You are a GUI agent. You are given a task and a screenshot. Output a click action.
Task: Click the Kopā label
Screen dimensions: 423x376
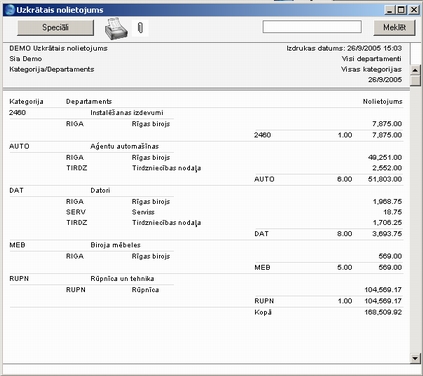pos(263,312)
